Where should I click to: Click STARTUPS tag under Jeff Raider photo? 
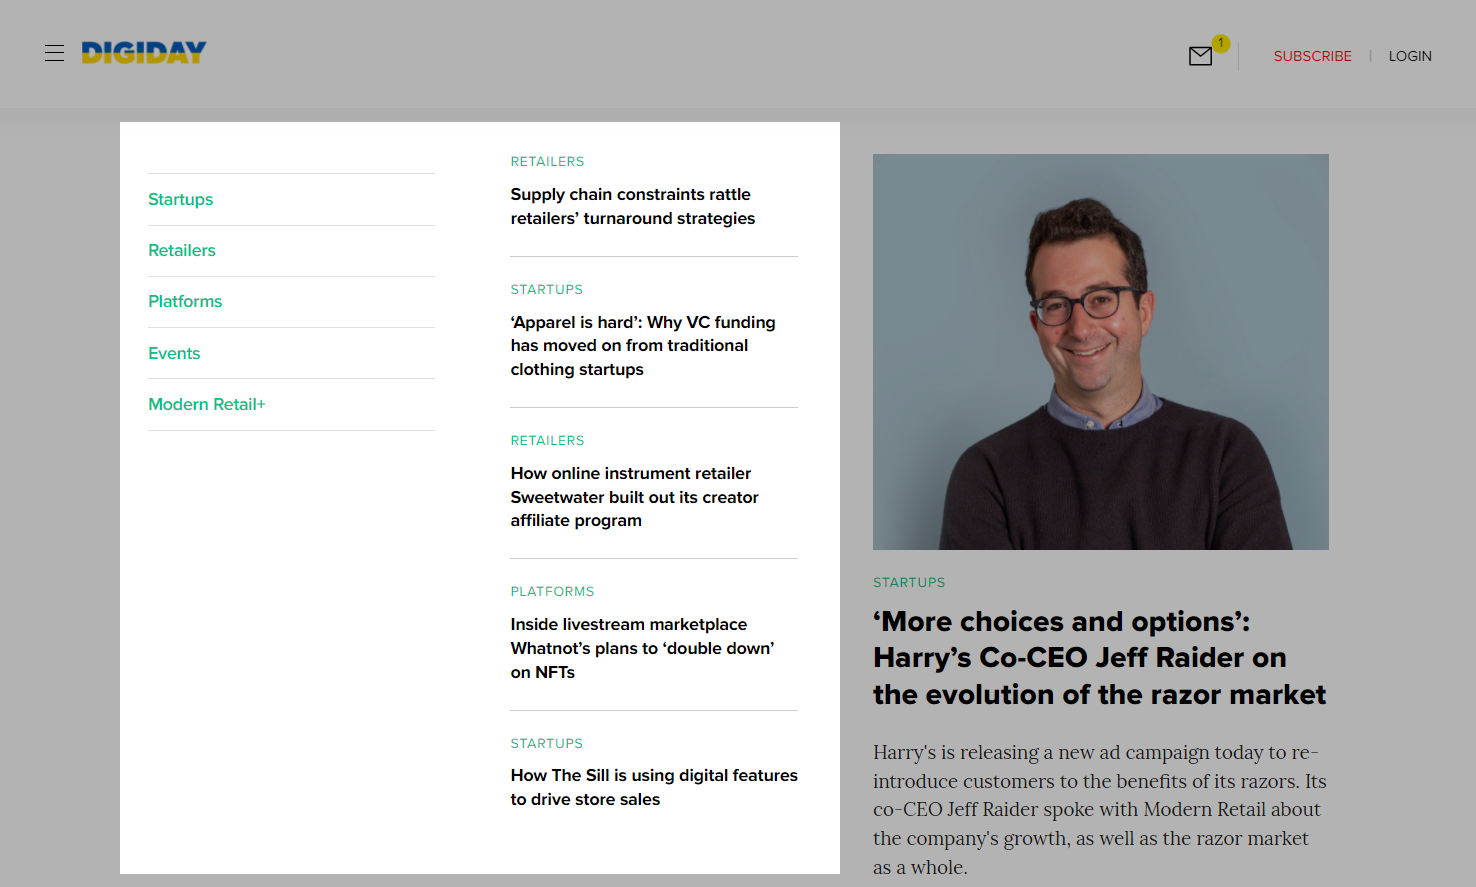click(x=909, y=582)
